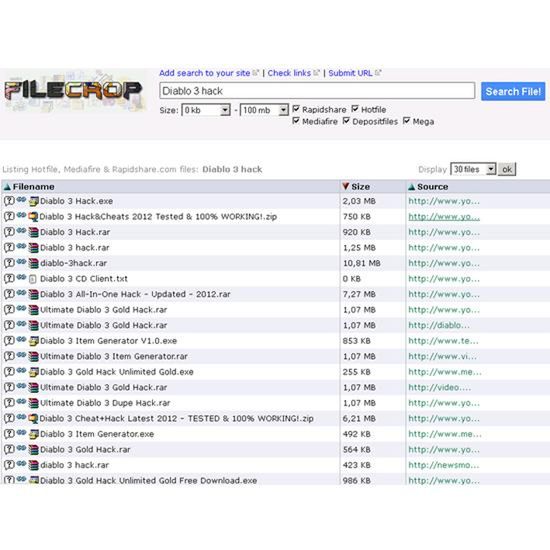The height and width of the screenshot is (550, 550).
Task: Sort results by Source column header
Action: coord(432,187)
